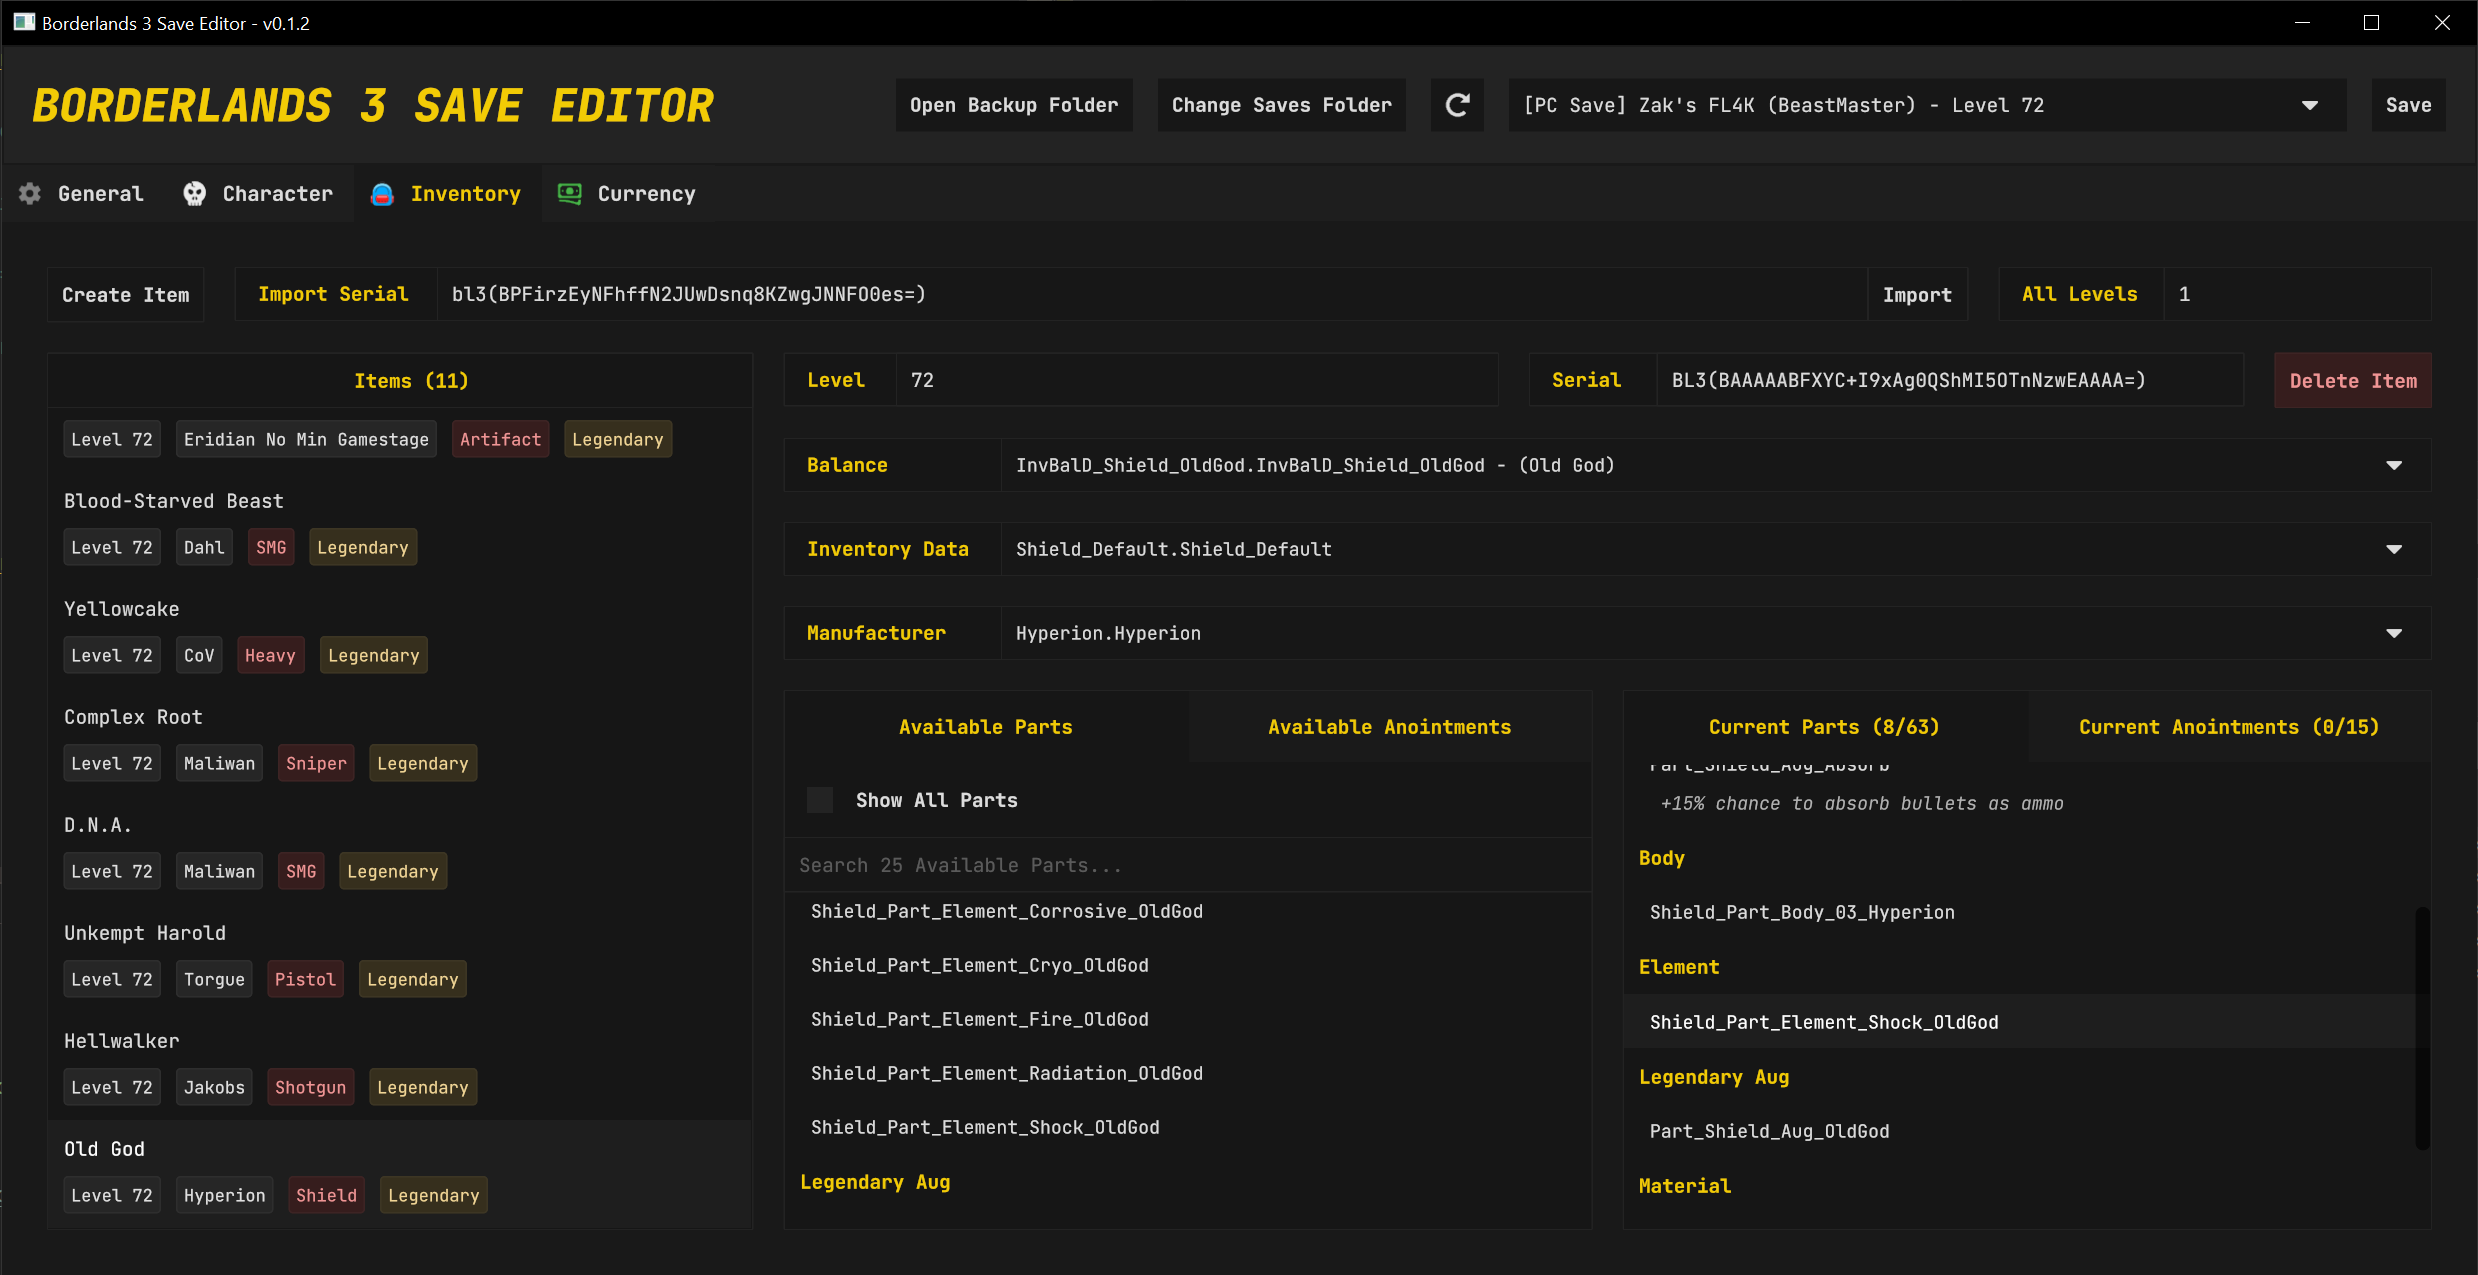Open the Inventory Data dropdown arrow
Viewport: 2478px width, 1275px height.
click(x=2394, y=549)
